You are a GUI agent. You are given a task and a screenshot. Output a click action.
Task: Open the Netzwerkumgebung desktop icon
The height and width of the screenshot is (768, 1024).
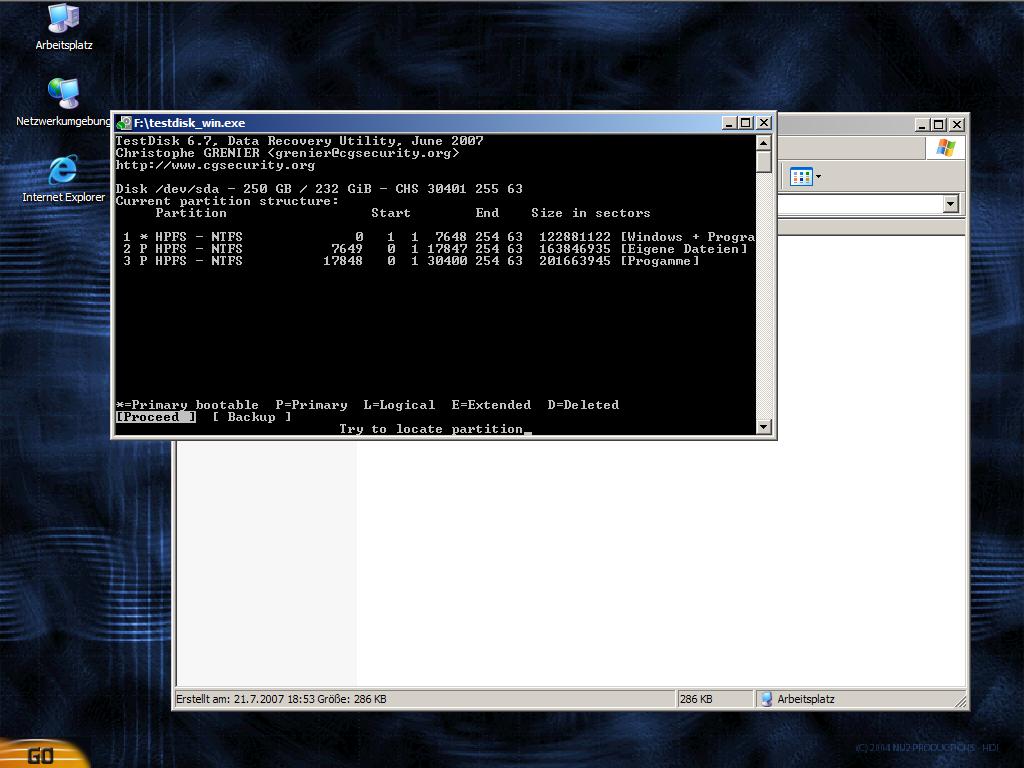point(63,103)
